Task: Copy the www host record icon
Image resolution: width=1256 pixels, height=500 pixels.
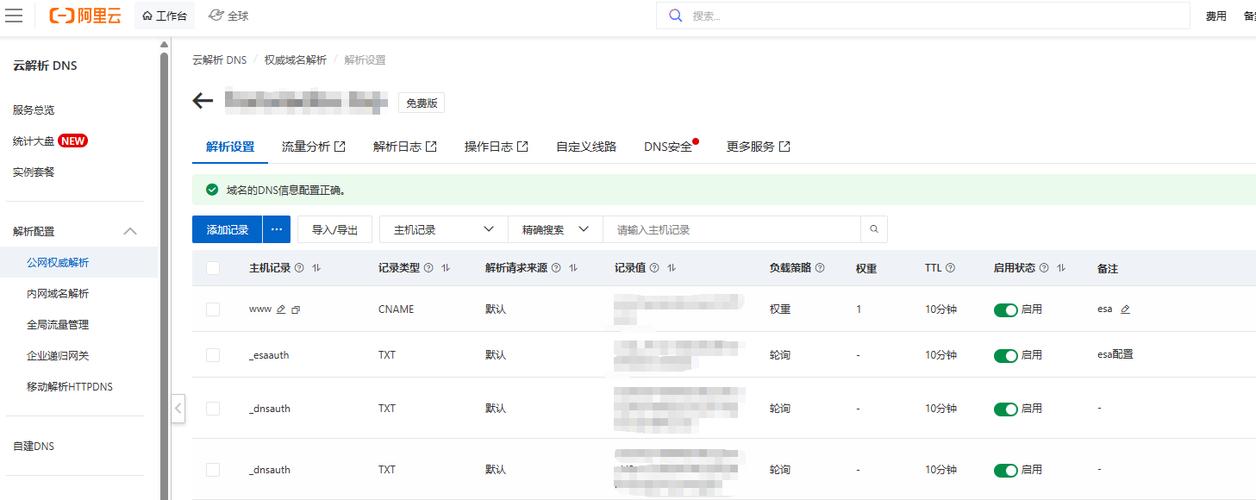Action: (x=296, y=309)
